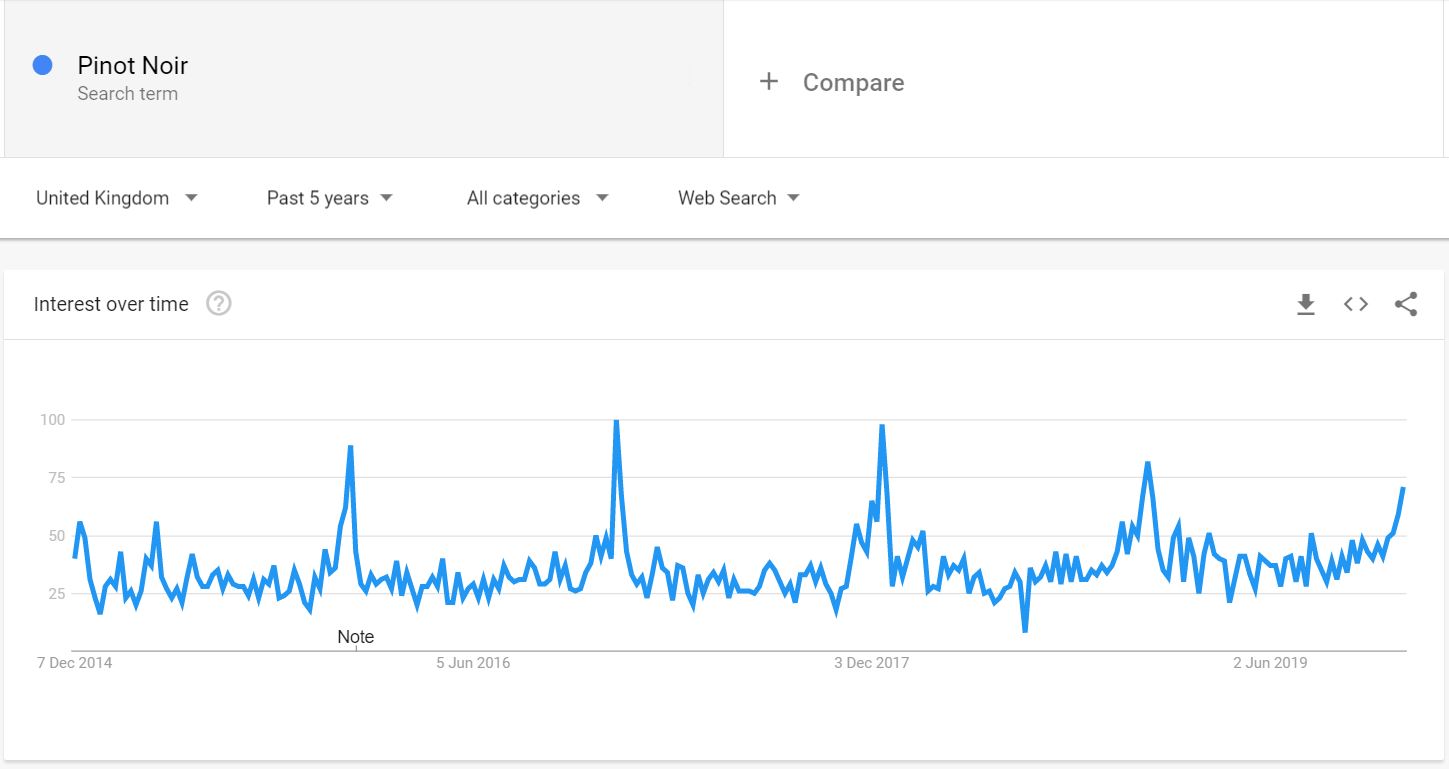
Task: Click the last data point on the line
Action: [1403, 488]
